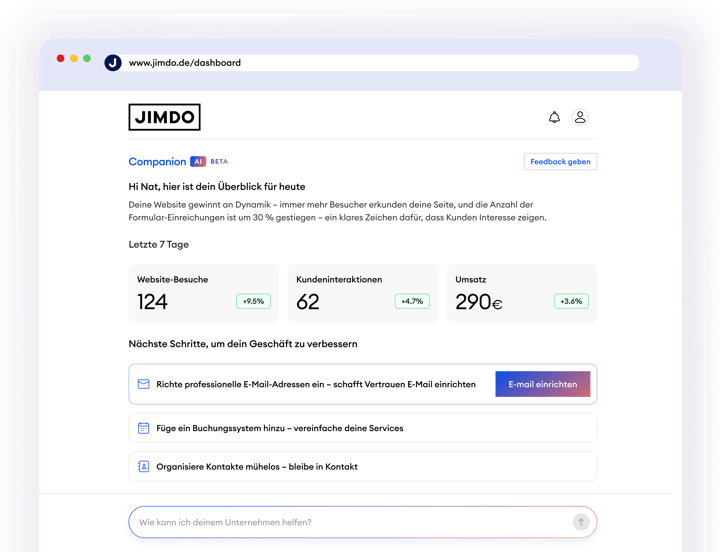This screenshot has height=552, width=720.
Task: Open the Companion link
Action: click(x=157, y=162)
